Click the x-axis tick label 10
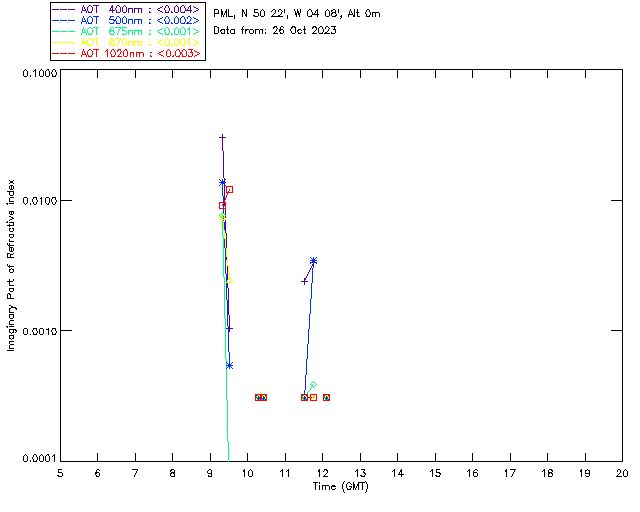Screen dimensions: 640x512 [247, 473]
